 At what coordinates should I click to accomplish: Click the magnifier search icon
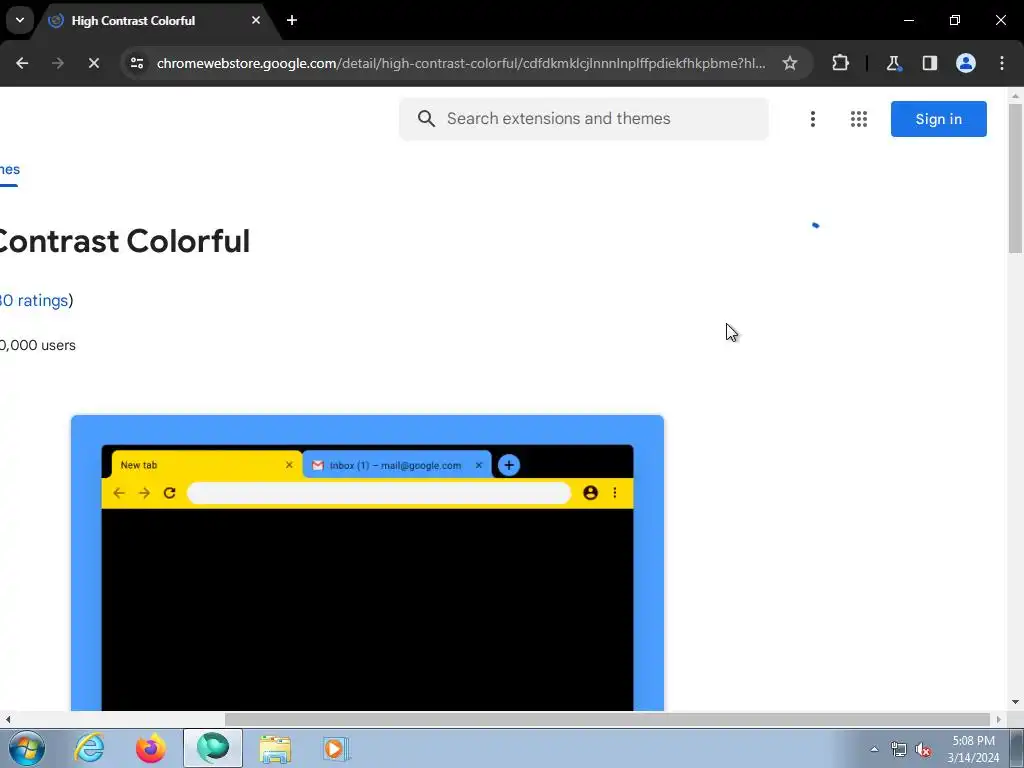pos(426,119)
